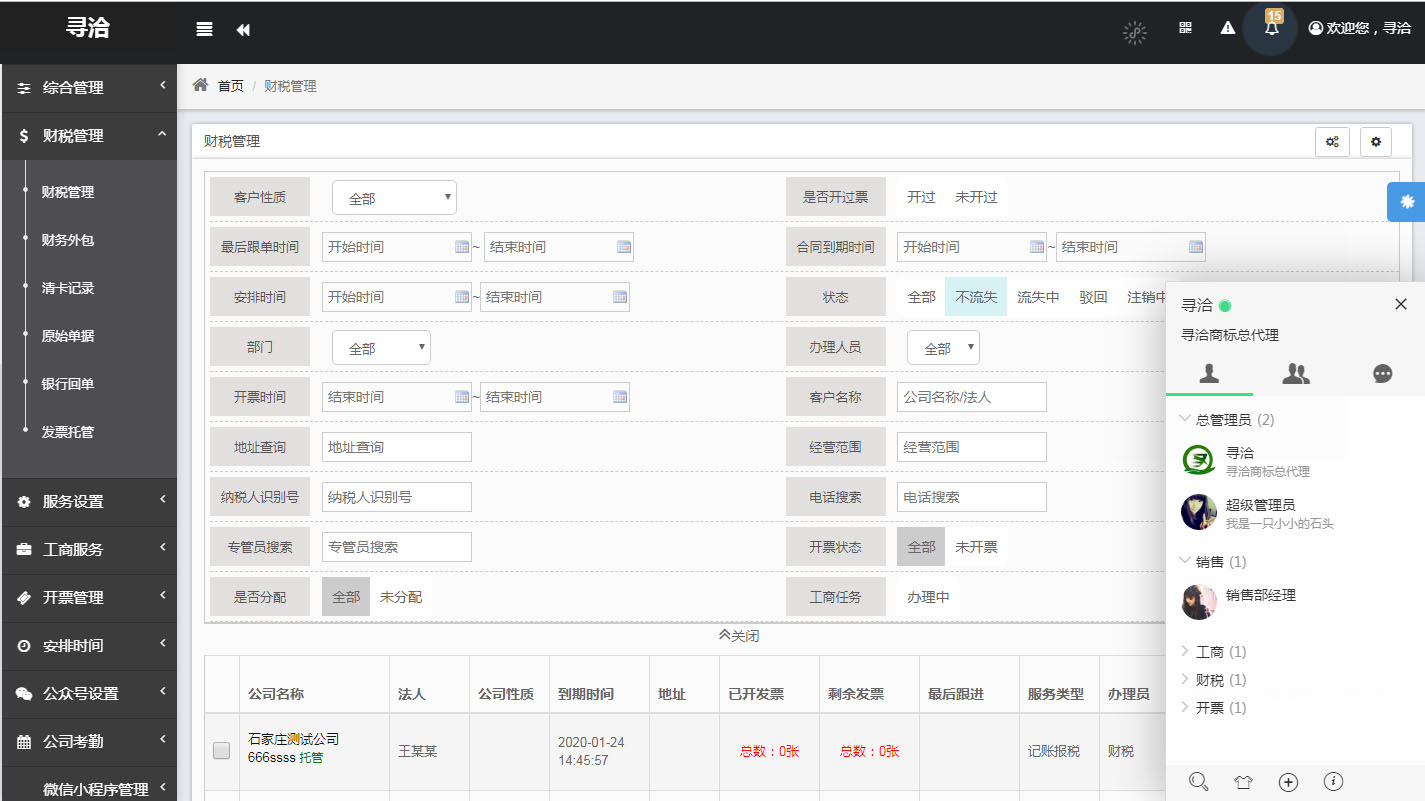Open the 客户性质 dropdown
1425x801 pixels.
(x=394, y=198)
